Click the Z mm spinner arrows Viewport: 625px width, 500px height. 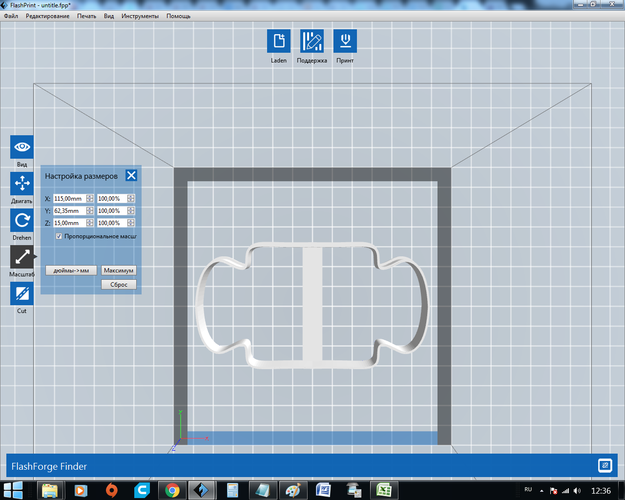[90, 223]
